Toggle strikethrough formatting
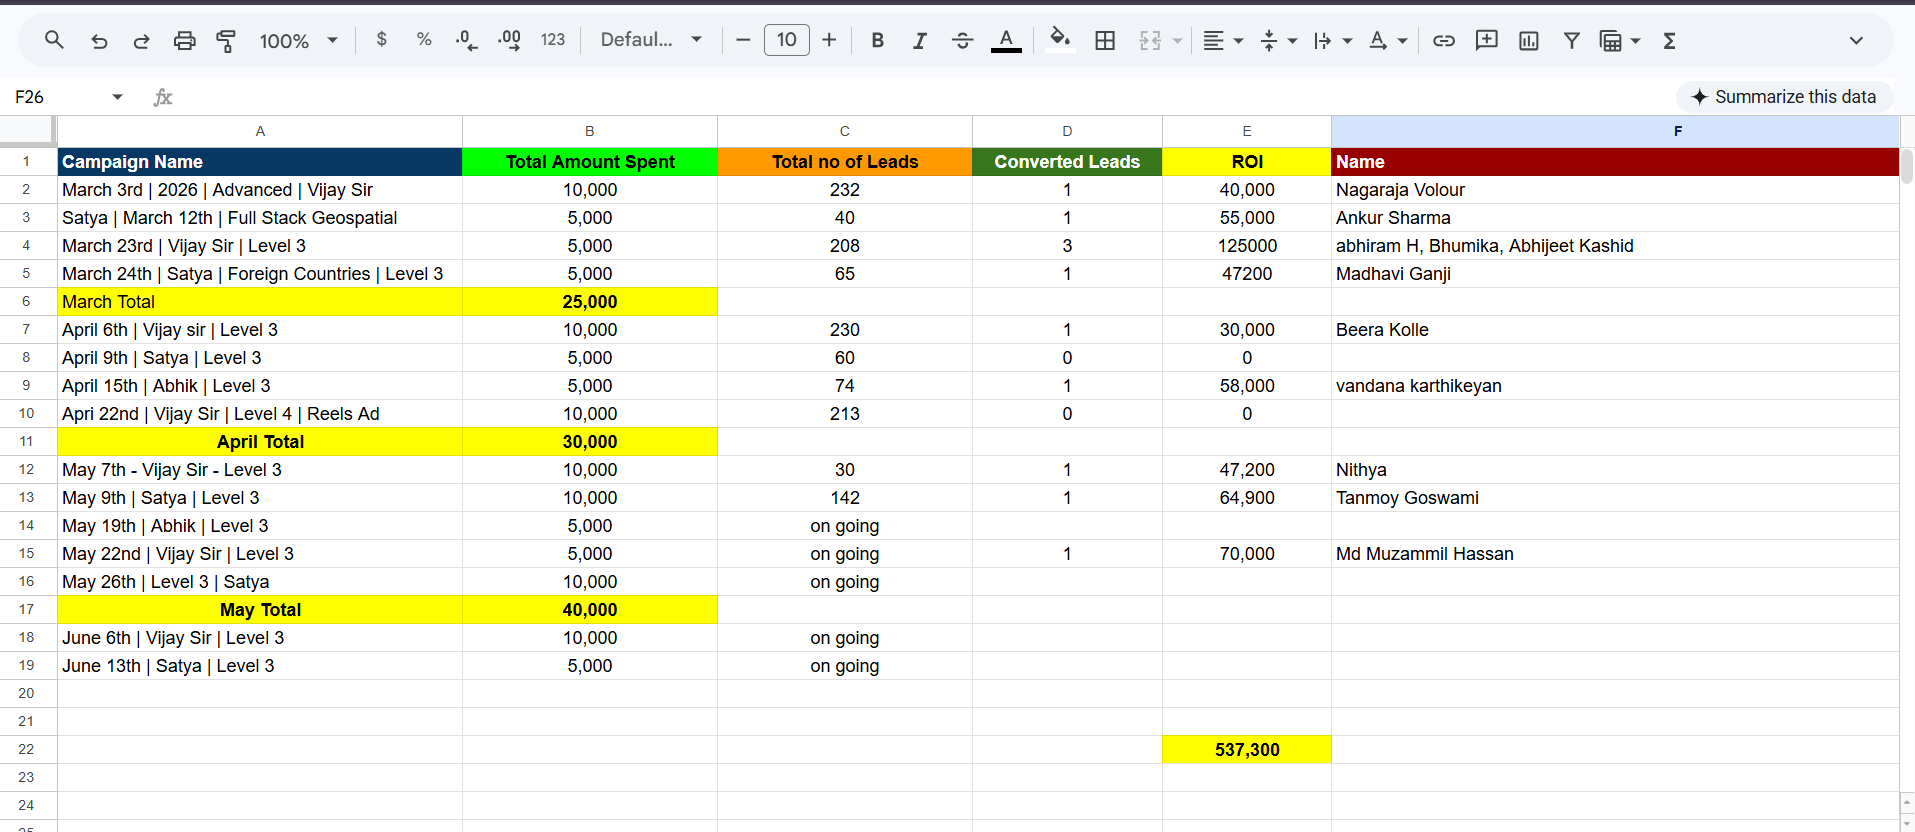This screenshot has width=1915, height=832. click(962, 40)
